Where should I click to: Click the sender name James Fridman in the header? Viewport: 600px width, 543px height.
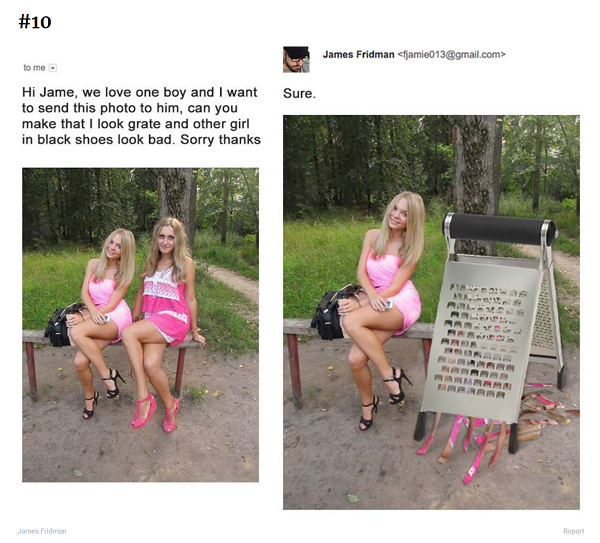pyautogui.click(x=358, y=55)
